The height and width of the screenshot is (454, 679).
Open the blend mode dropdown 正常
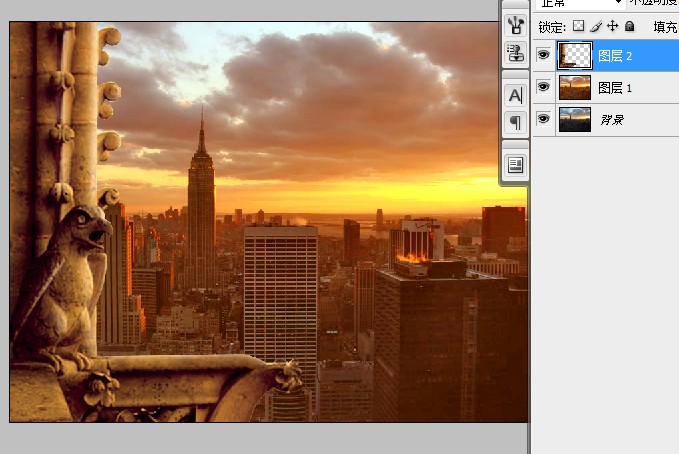(580, 3)
